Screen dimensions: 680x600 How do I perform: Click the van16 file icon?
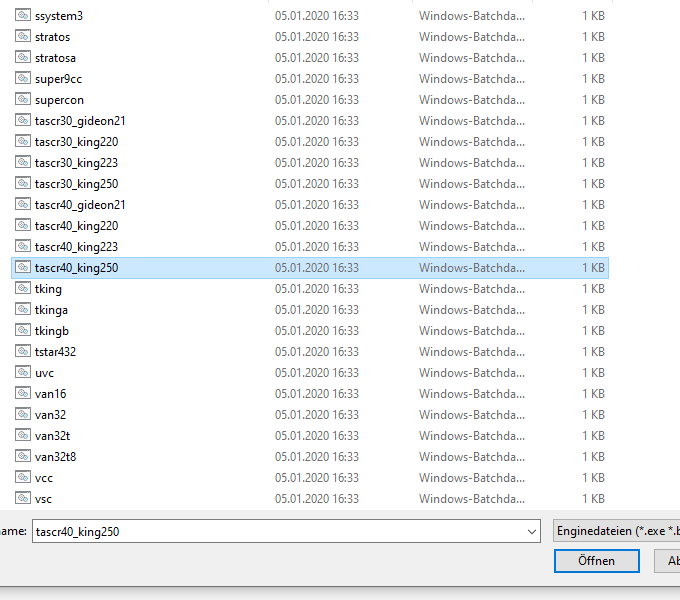pyautogui.click(x=23, y=393)
